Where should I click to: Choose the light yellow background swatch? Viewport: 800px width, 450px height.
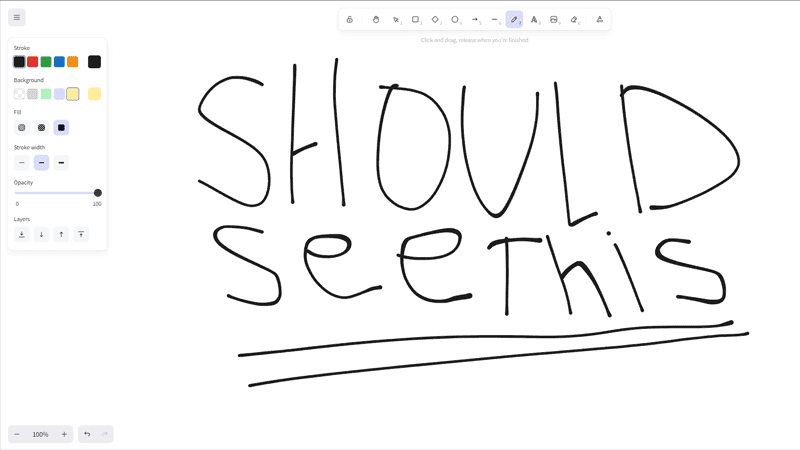73,94
